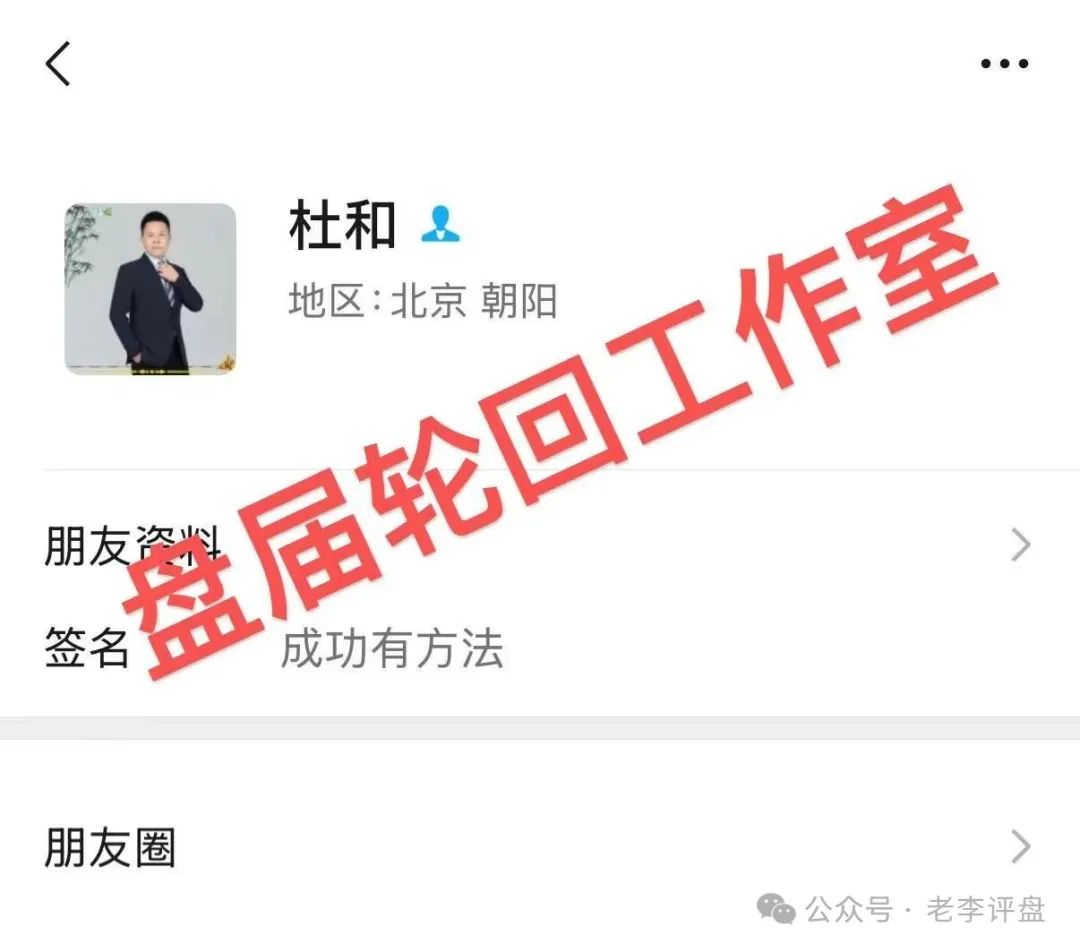Click the chevron on the 朋友圈 row
The image size is (1080, 952).
pos(1021,847)
